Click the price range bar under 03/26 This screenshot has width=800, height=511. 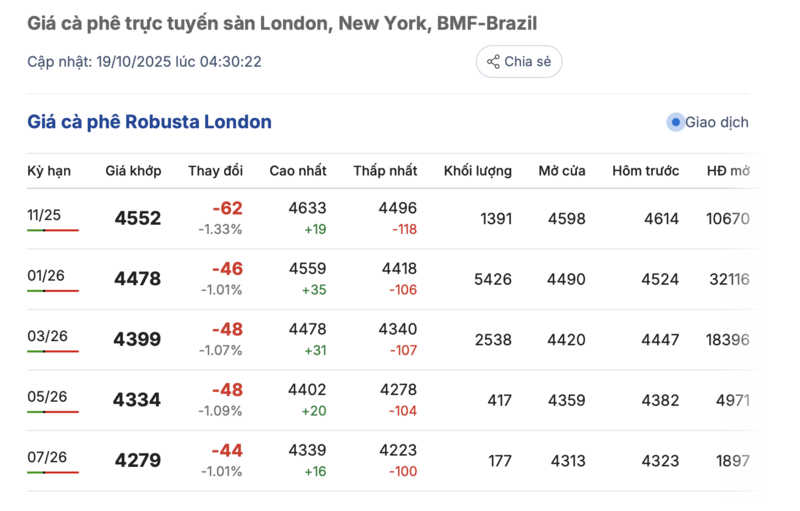pyautogui.click(x=53, y=351)
